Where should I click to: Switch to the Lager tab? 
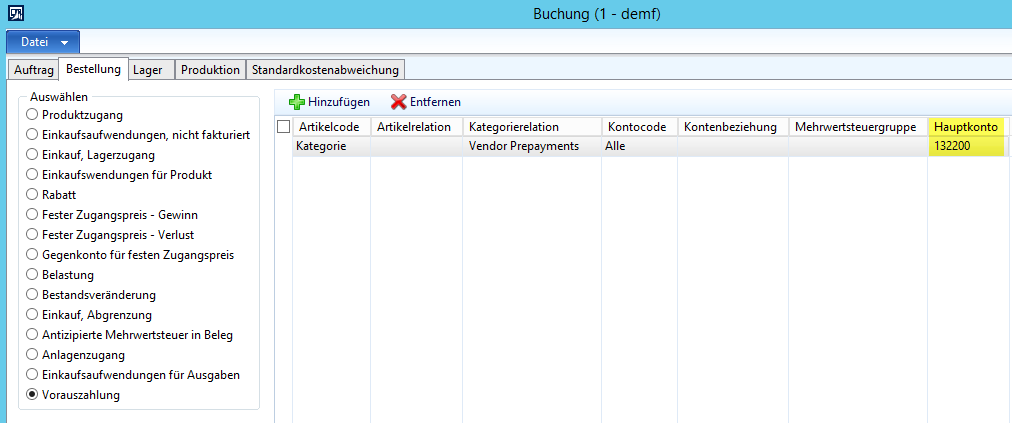pyautogui.click(x=149, y=70)
